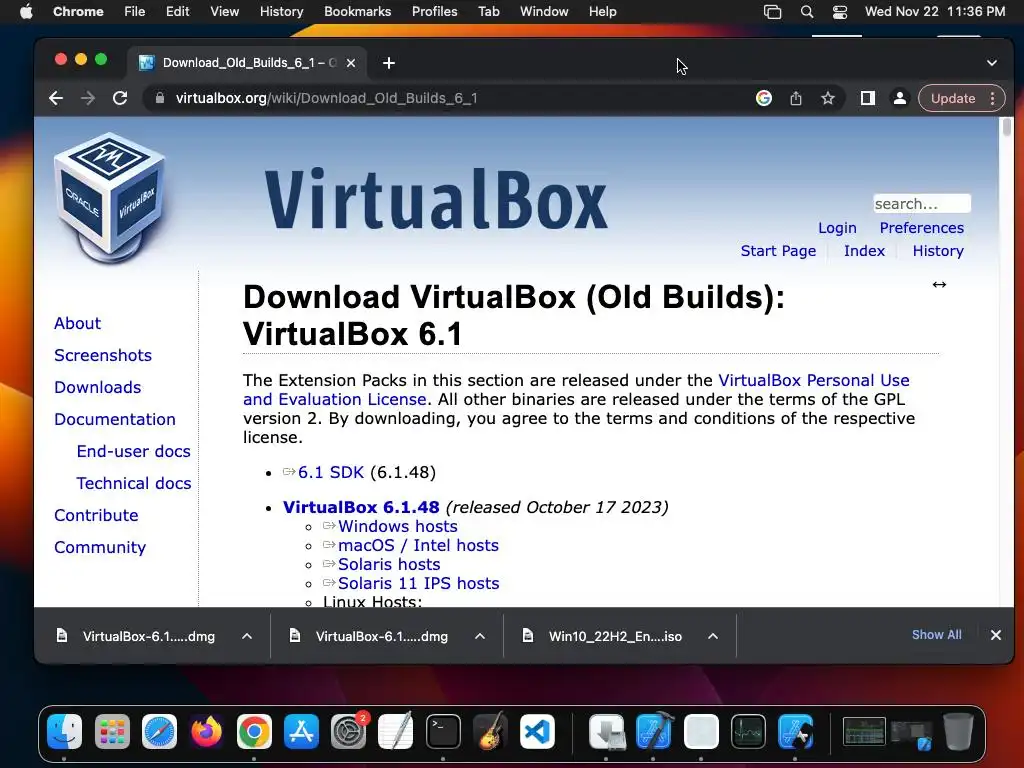The image size is (1024, 768).
Task: Close the downloads bar
Action: [995, 635]
